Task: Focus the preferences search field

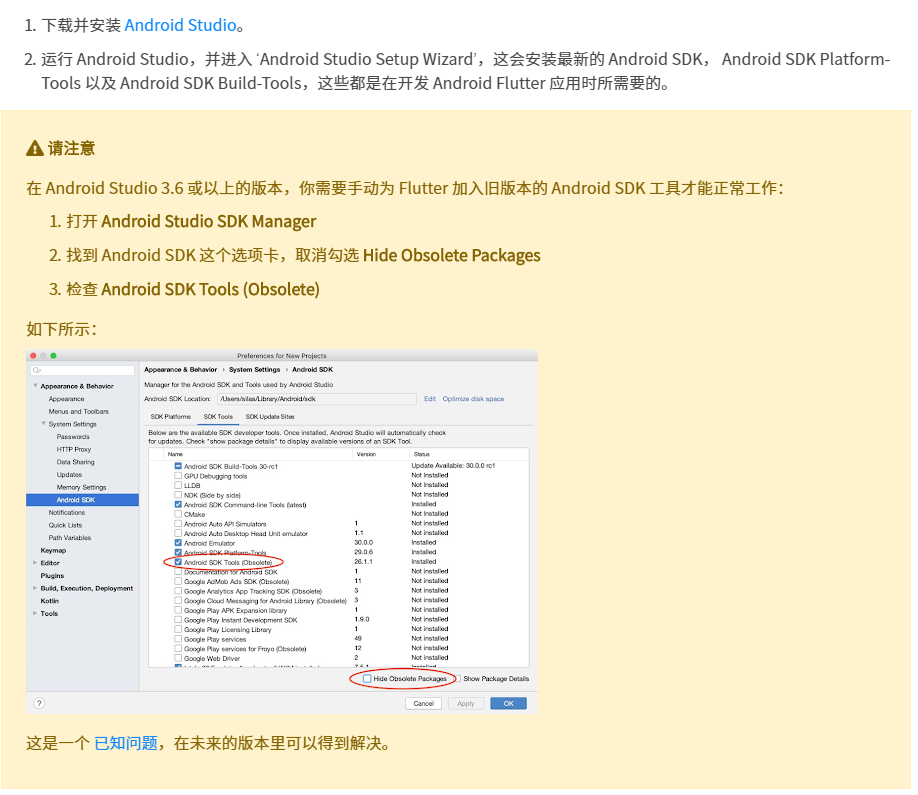Action: [83, 370]
